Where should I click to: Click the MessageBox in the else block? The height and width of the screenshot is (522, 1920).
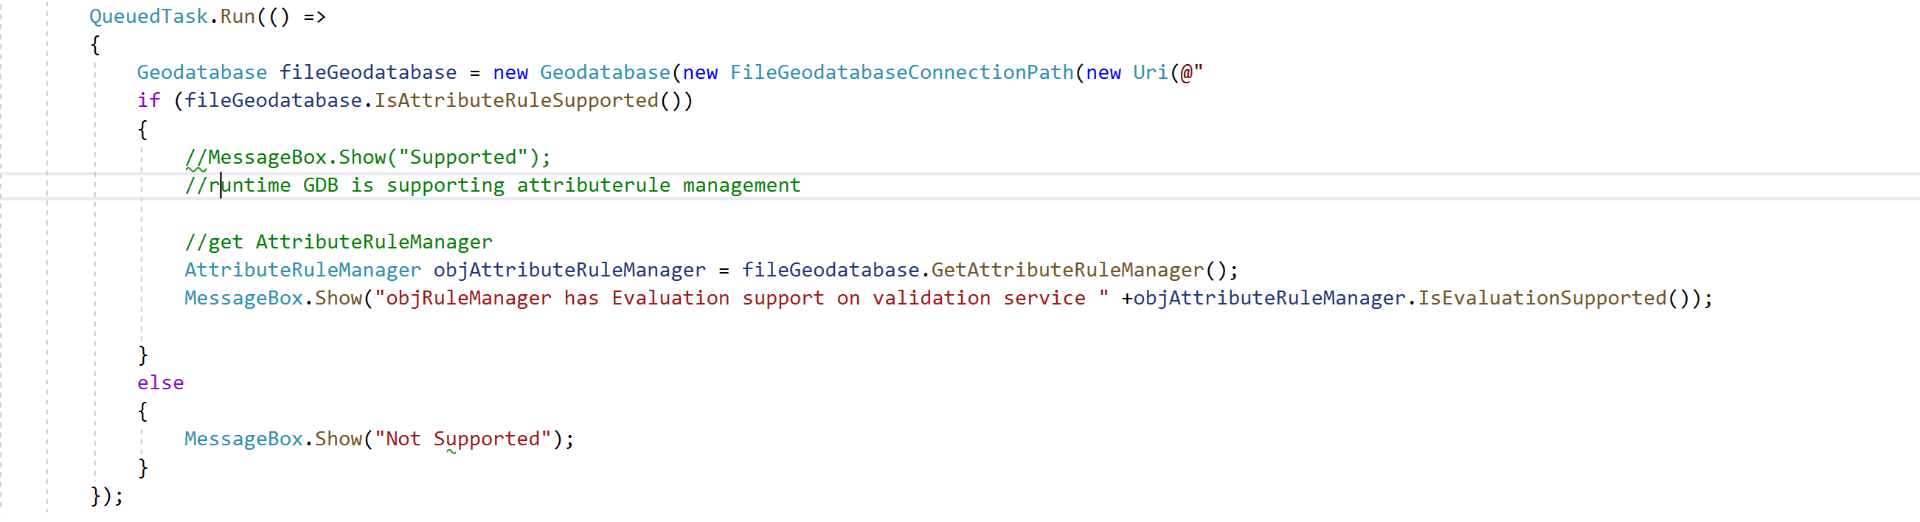(243, 439)
